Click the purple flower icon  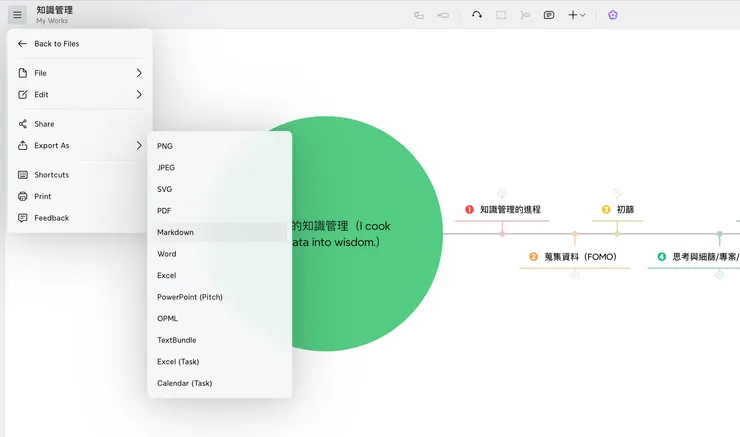613,15
